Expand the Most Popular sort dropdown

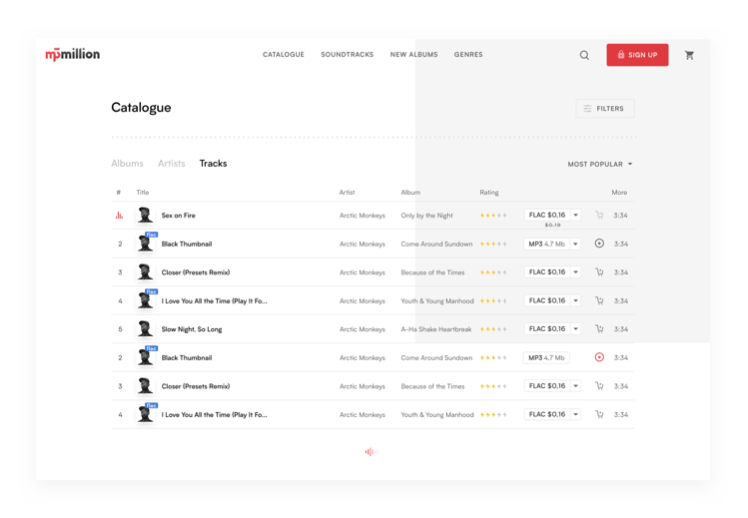tap(600, 164)
